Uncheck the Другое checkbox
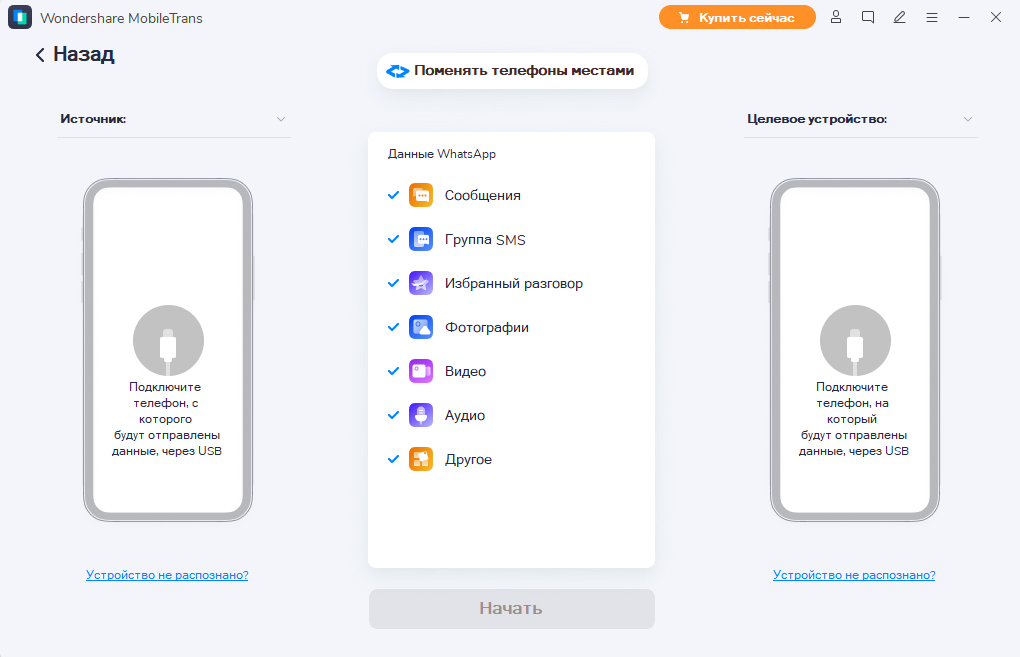This screenshot has height=657, width=1020. tap(393, 459)
